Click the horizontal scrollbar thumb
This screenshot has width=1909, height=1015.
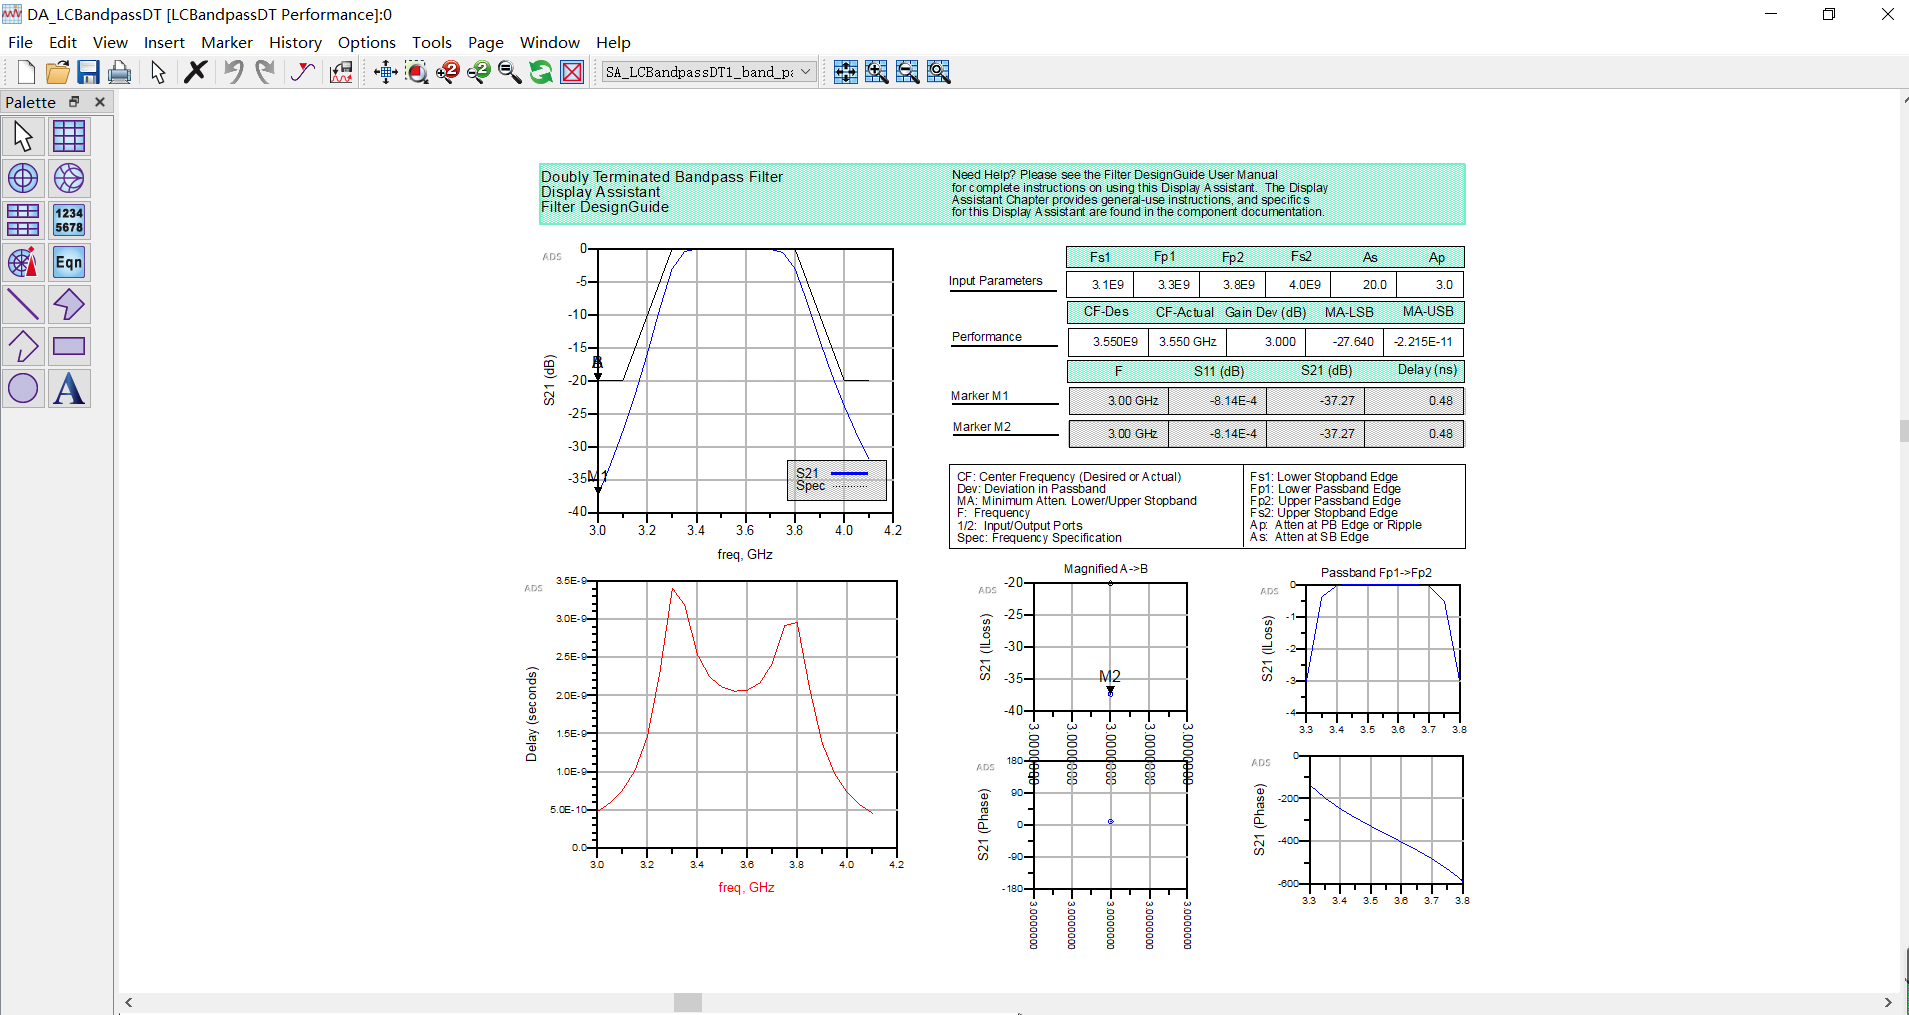pos(687,1002)
